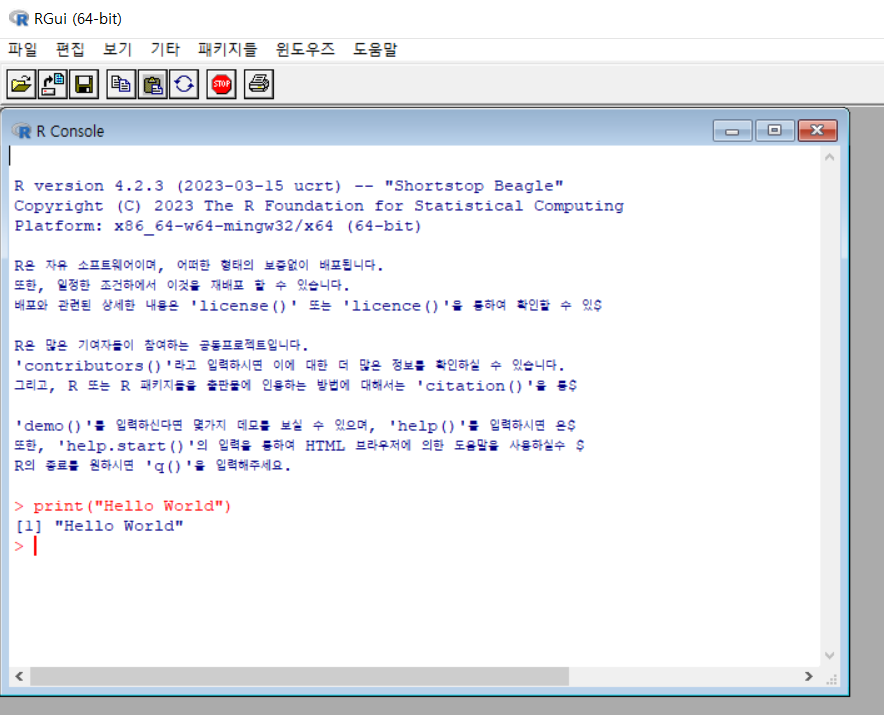
Task: Click the console input prompt line
Action: tap(27, 546)
